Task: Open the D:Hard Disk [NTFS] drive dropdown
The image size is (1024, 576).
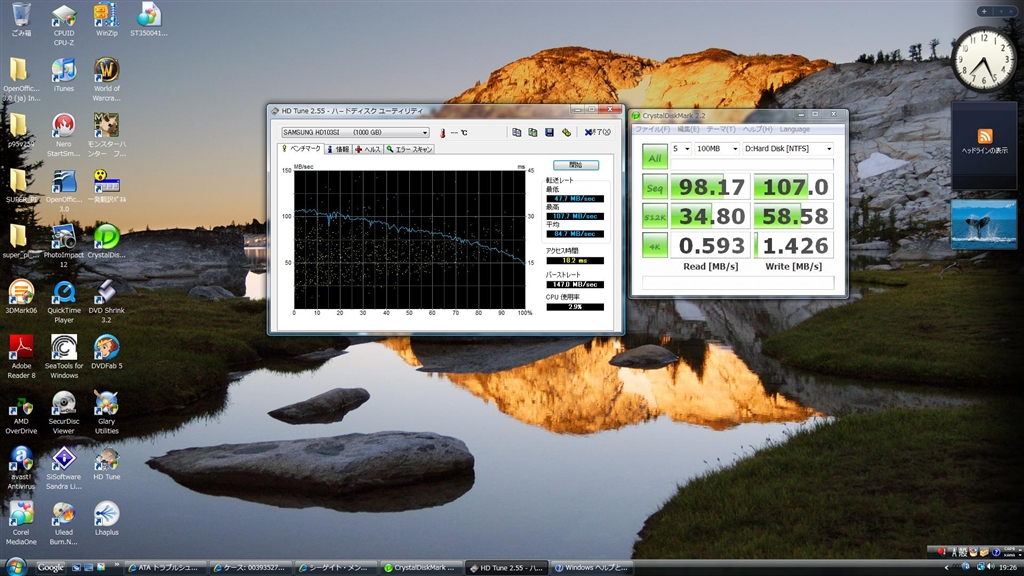Action: 788,149
